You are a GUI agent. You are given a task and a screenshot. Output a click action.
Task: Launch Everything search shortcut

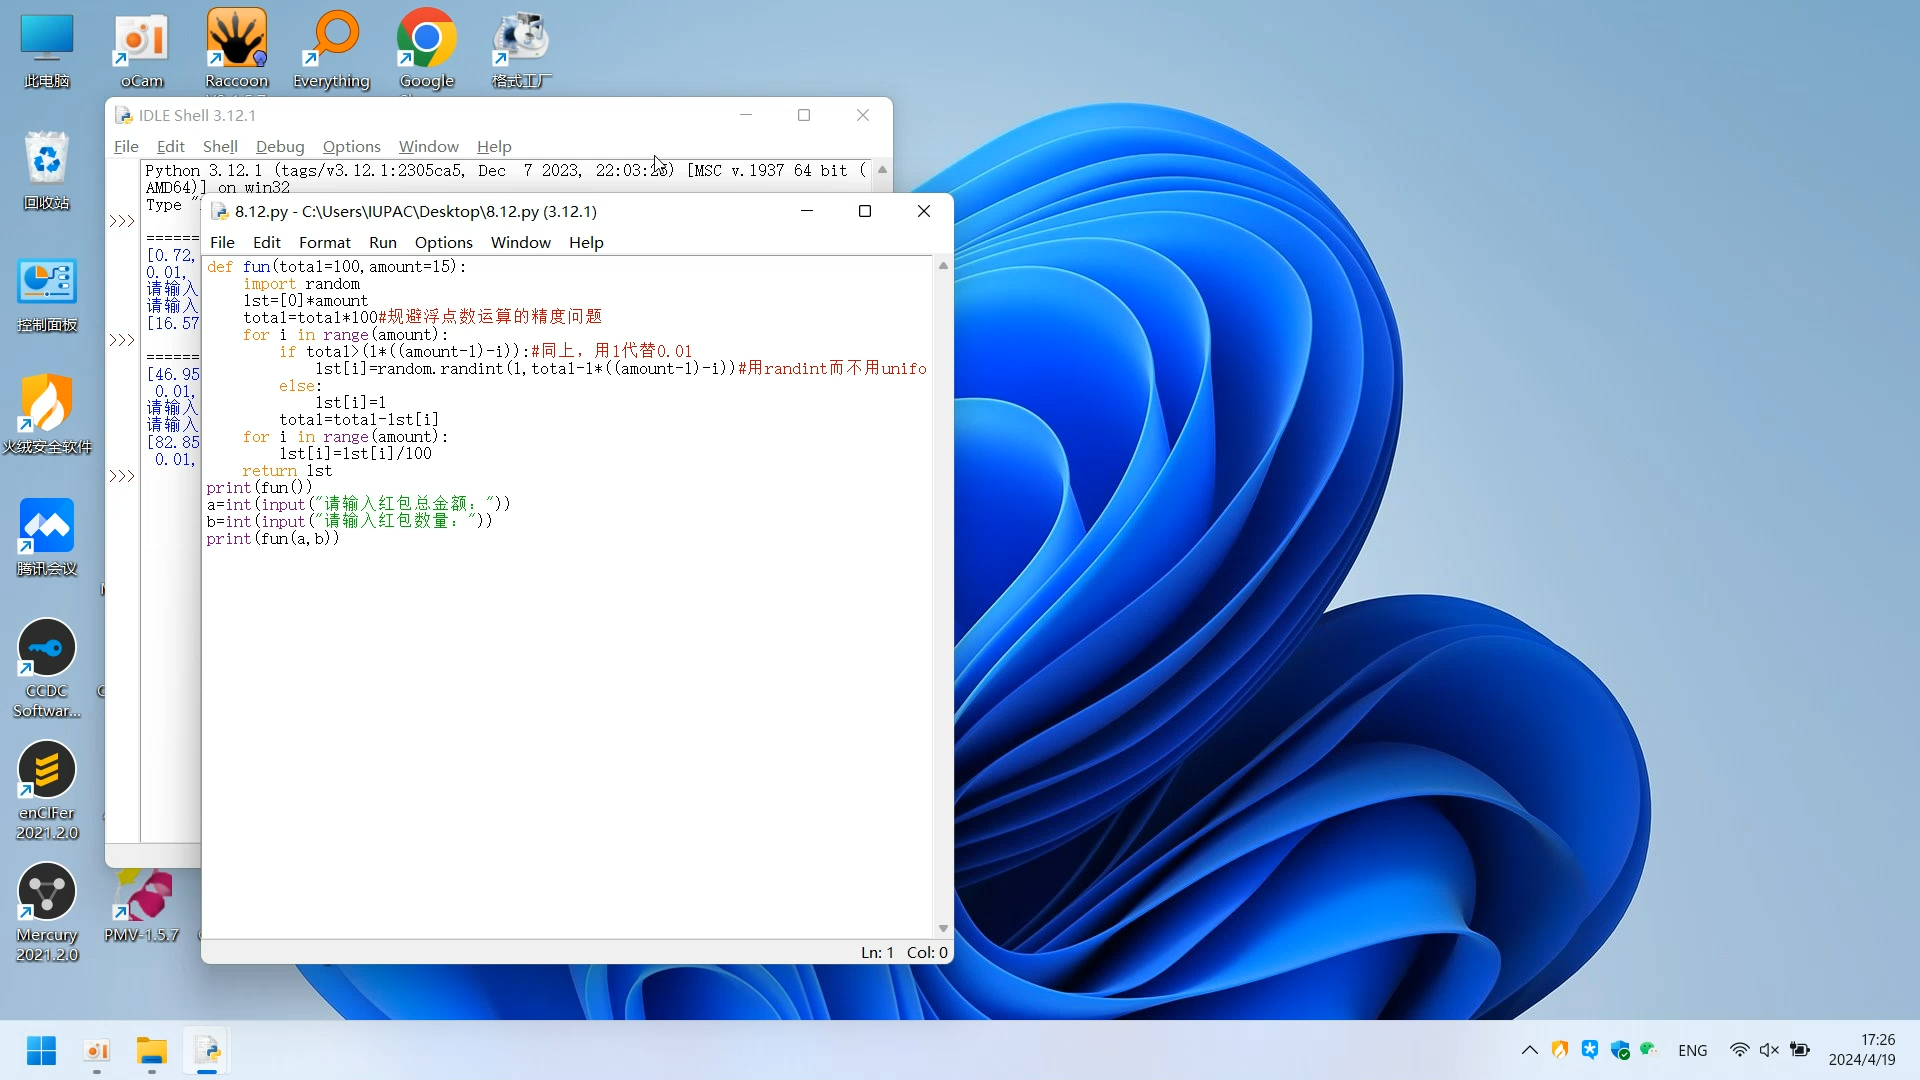(x=331, y=48)
